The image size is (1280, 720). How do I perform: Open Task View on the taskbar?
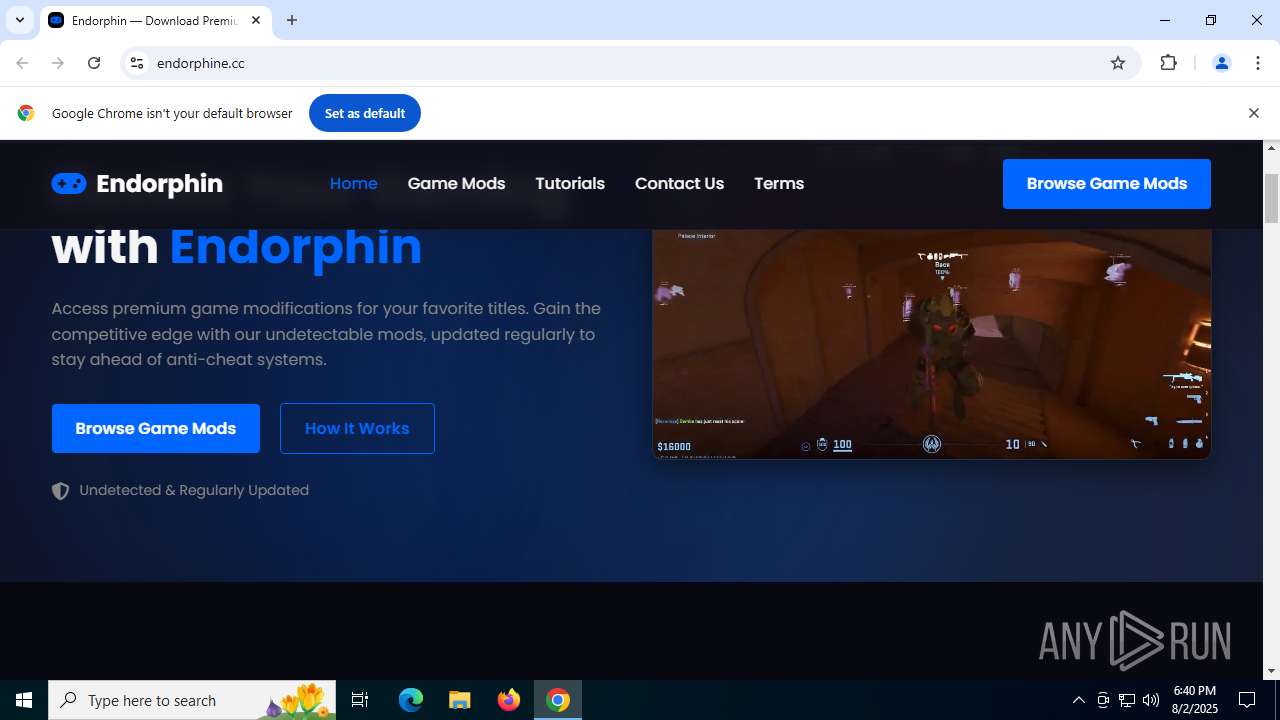click(x=360, y=700)
